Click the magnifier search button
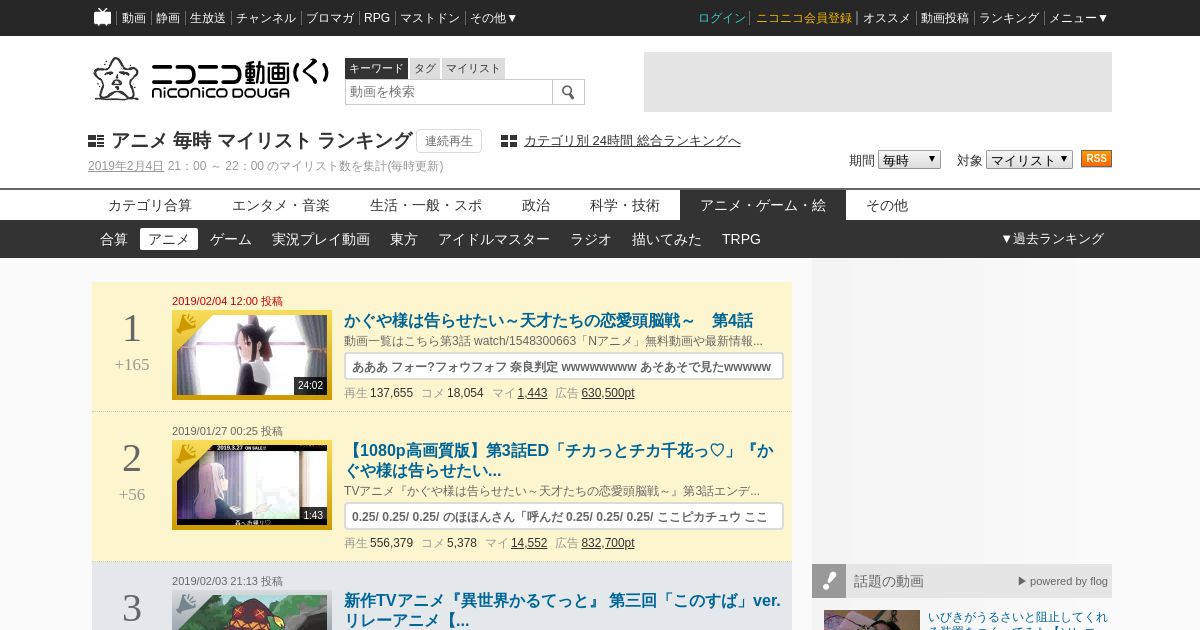This screenshot has width=1200, height=630. tap(568, 92)
